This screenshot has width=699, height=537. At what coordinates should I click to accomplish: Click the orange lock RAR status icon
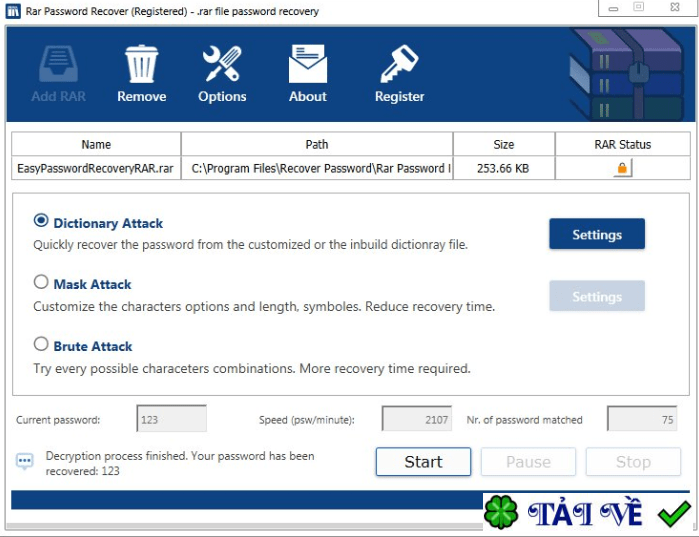coord(622,168)
